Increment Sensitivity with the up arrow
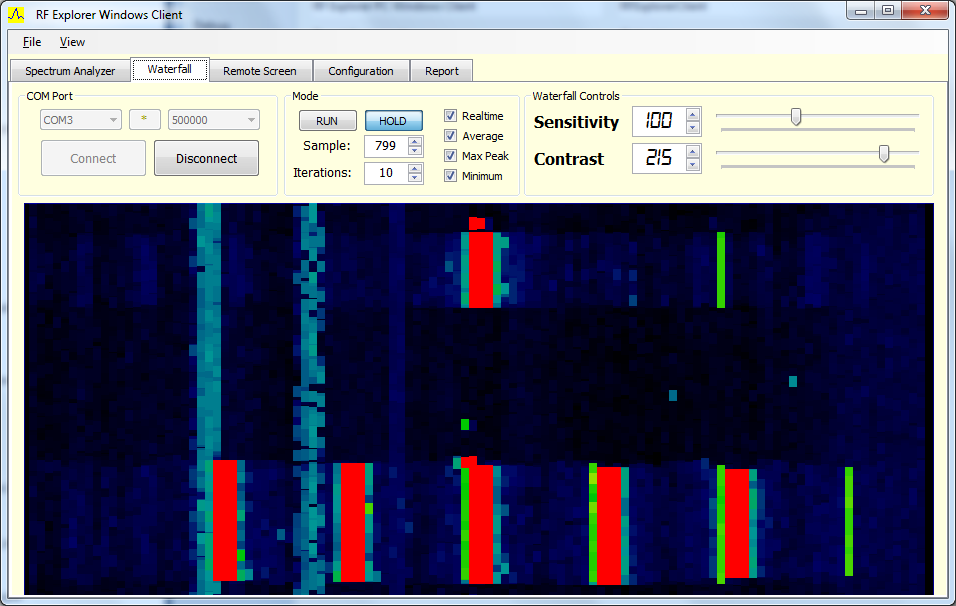Screen dimensions: 956x606 pyautogui.click(x=693, y=115)
